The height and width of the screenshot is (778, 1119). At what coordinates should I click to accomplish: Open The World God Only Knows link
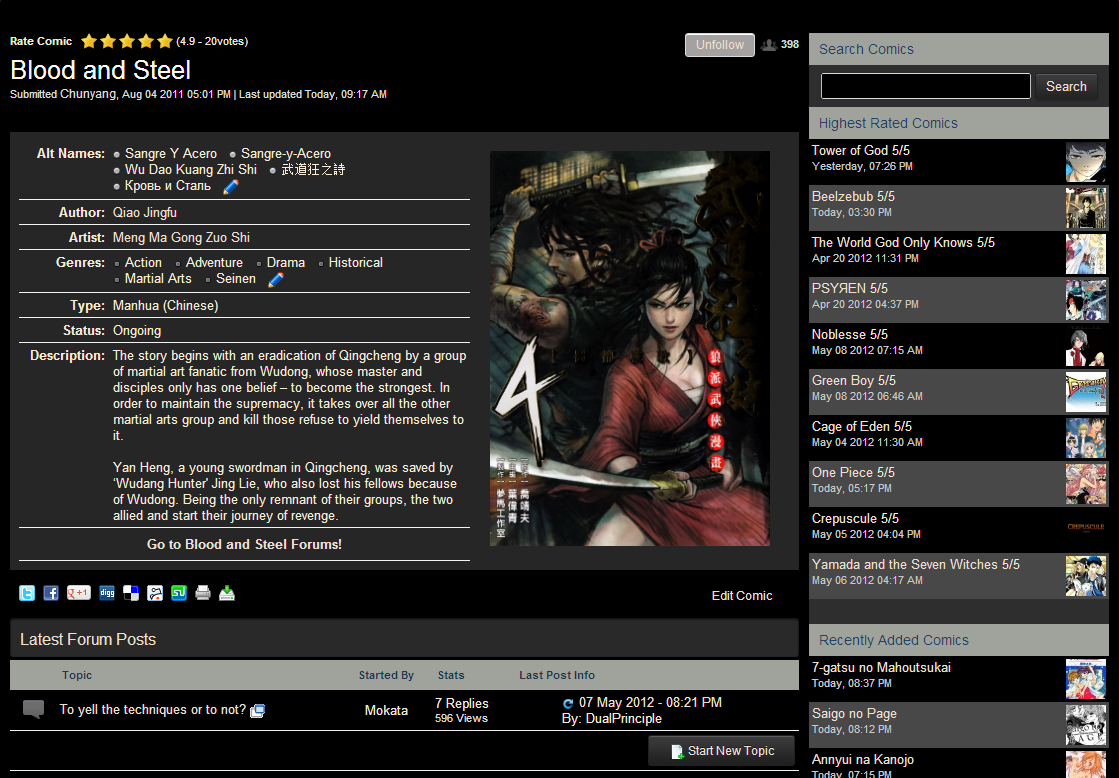(x=903, y=243)
